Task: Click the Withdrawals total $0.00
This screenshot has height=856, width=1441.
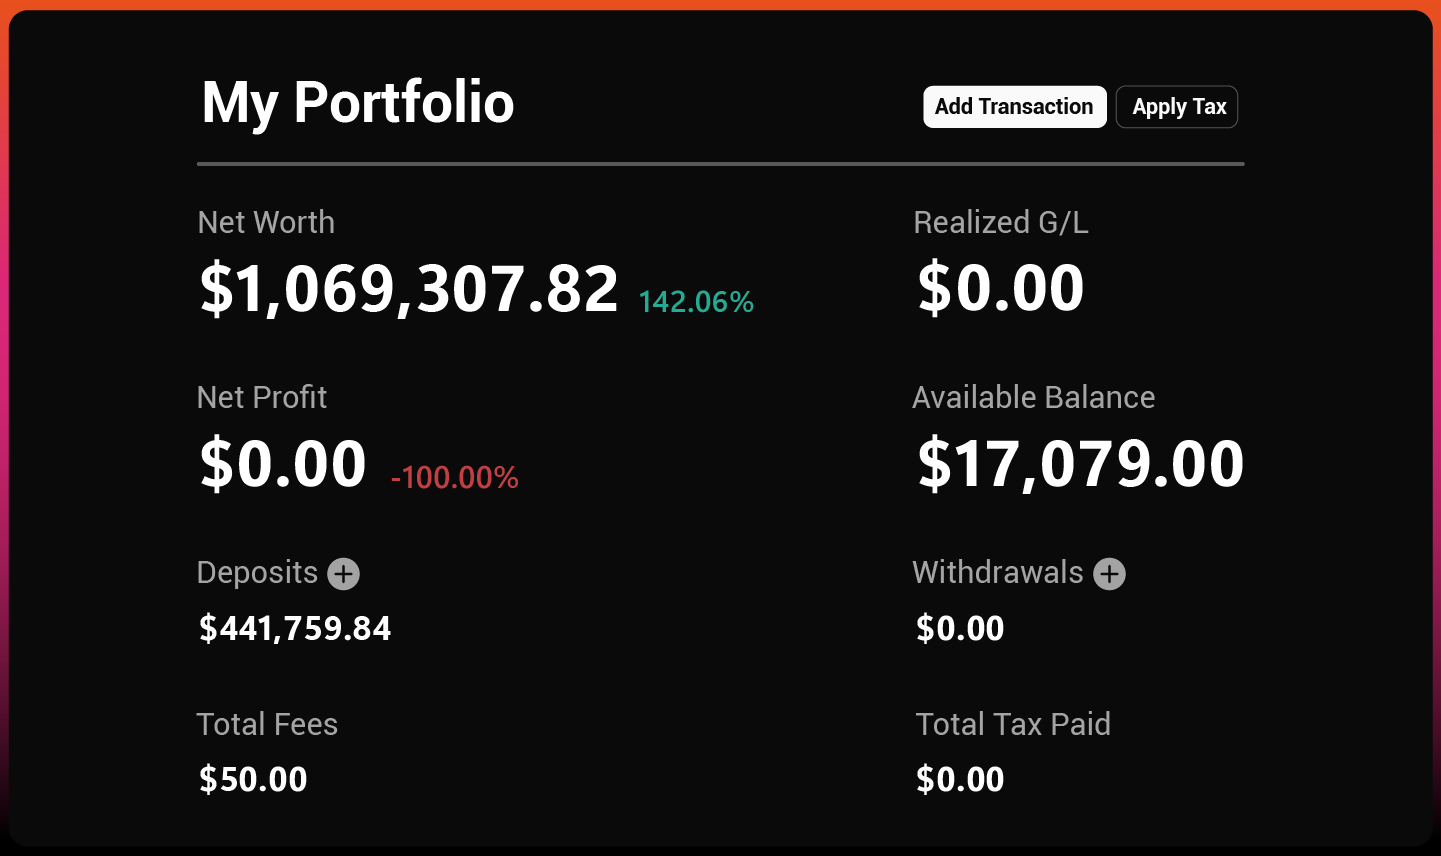Action: pyautogui.click(x=960, y=628)
